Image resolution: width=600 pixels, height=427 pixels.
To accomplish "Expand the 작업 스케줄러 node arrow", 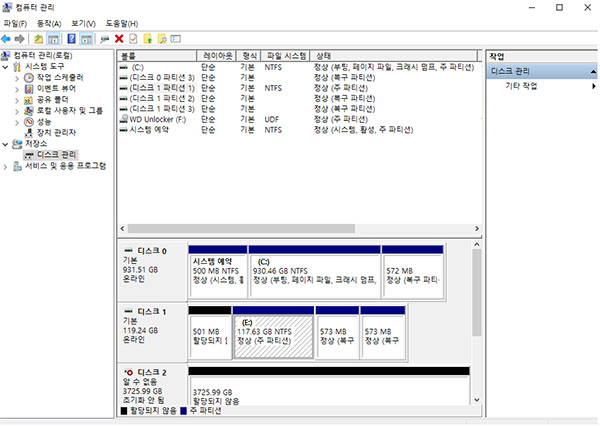I will (17, 78).
